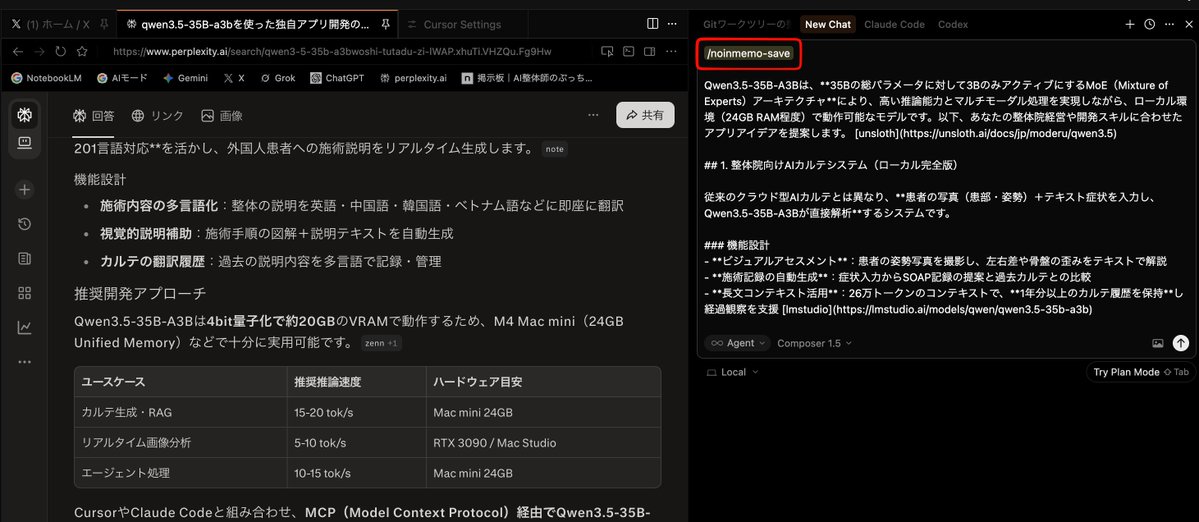Create a new chat with plus icon
This screenshot has width=1199, height=522.
[1130, 24]
